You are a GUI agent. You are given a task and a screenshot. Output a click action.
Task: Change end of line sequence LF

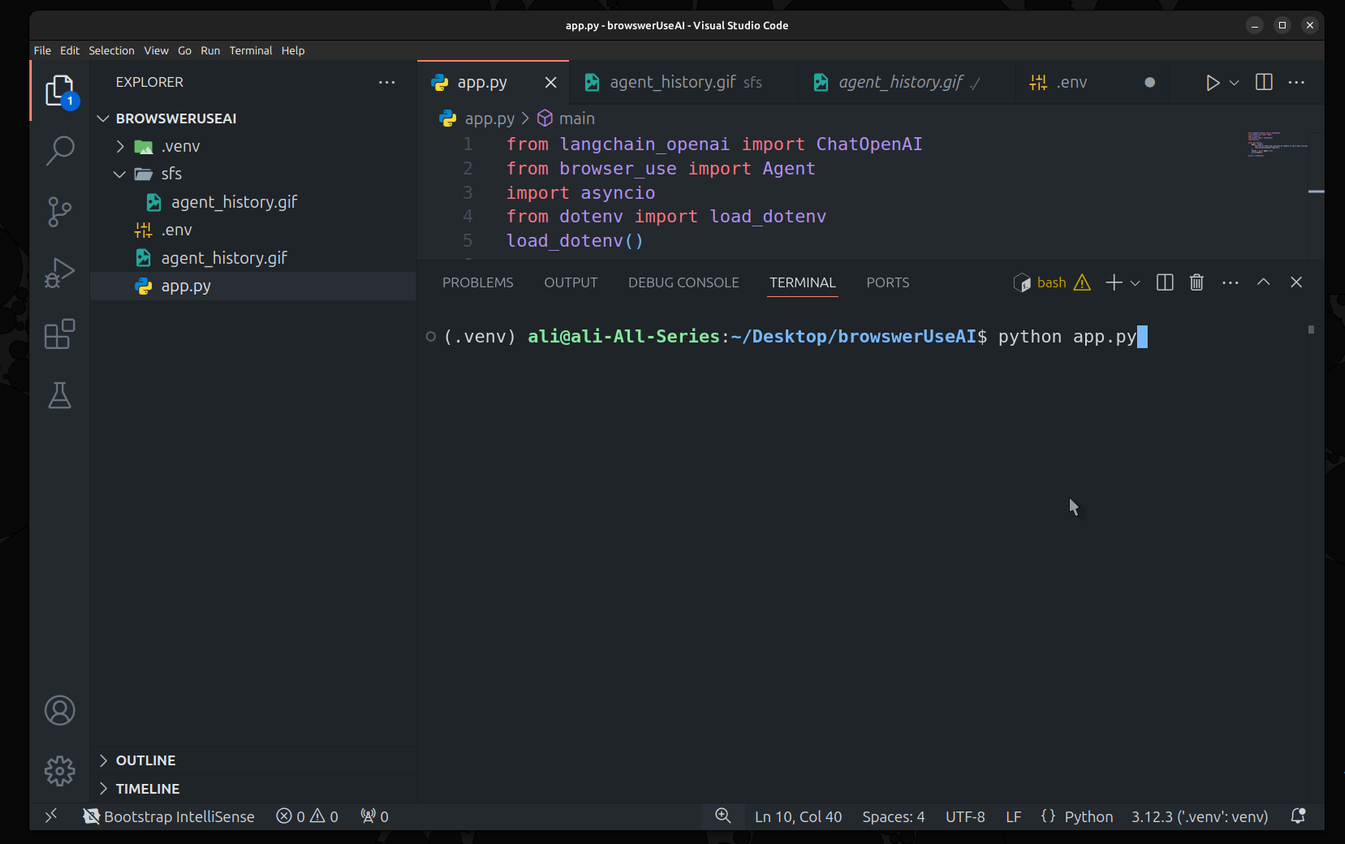pyautogui.click(x=1013, y=816)
